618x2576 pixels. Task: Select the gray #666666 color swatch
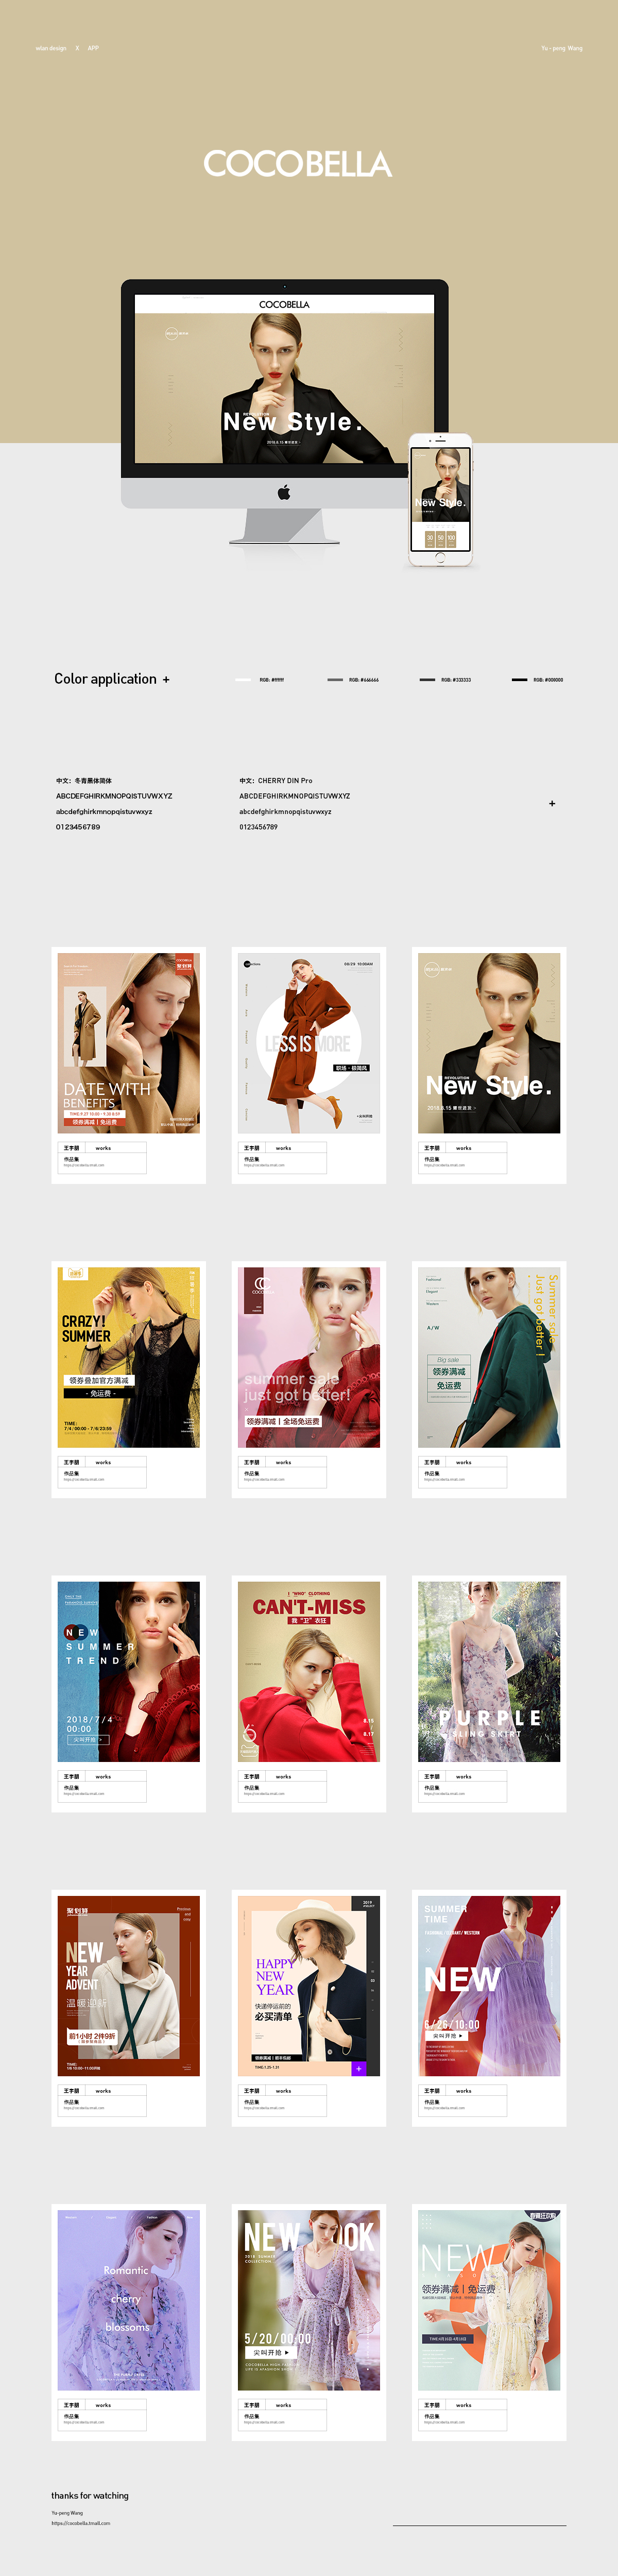(335, 680)
